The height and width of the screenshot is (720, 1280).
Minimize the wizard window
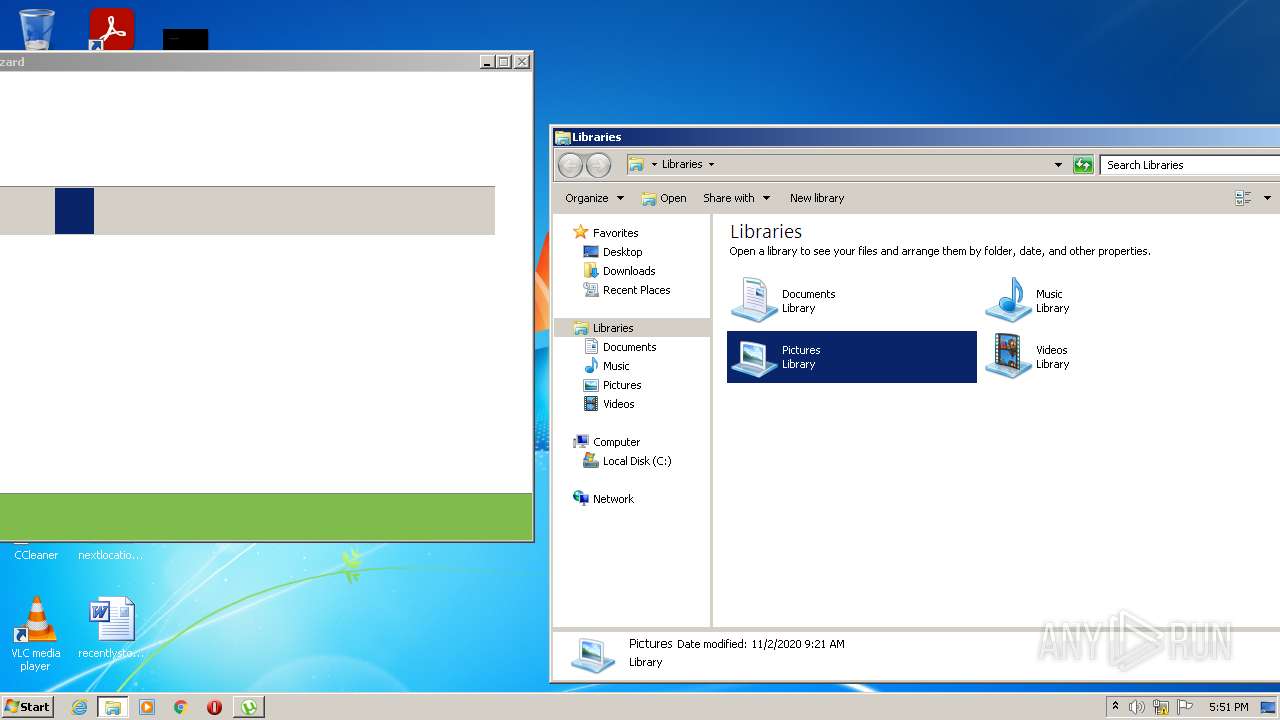coord(487,62)
